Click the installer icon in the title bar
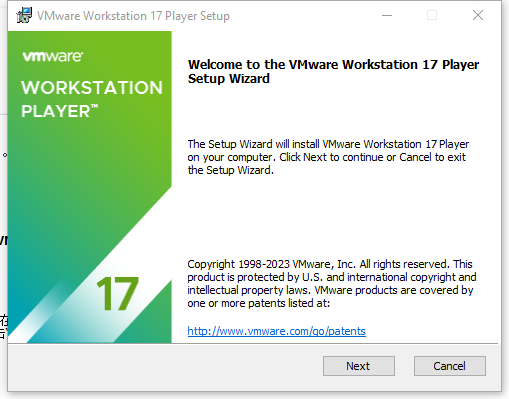 tap(24, 15)
